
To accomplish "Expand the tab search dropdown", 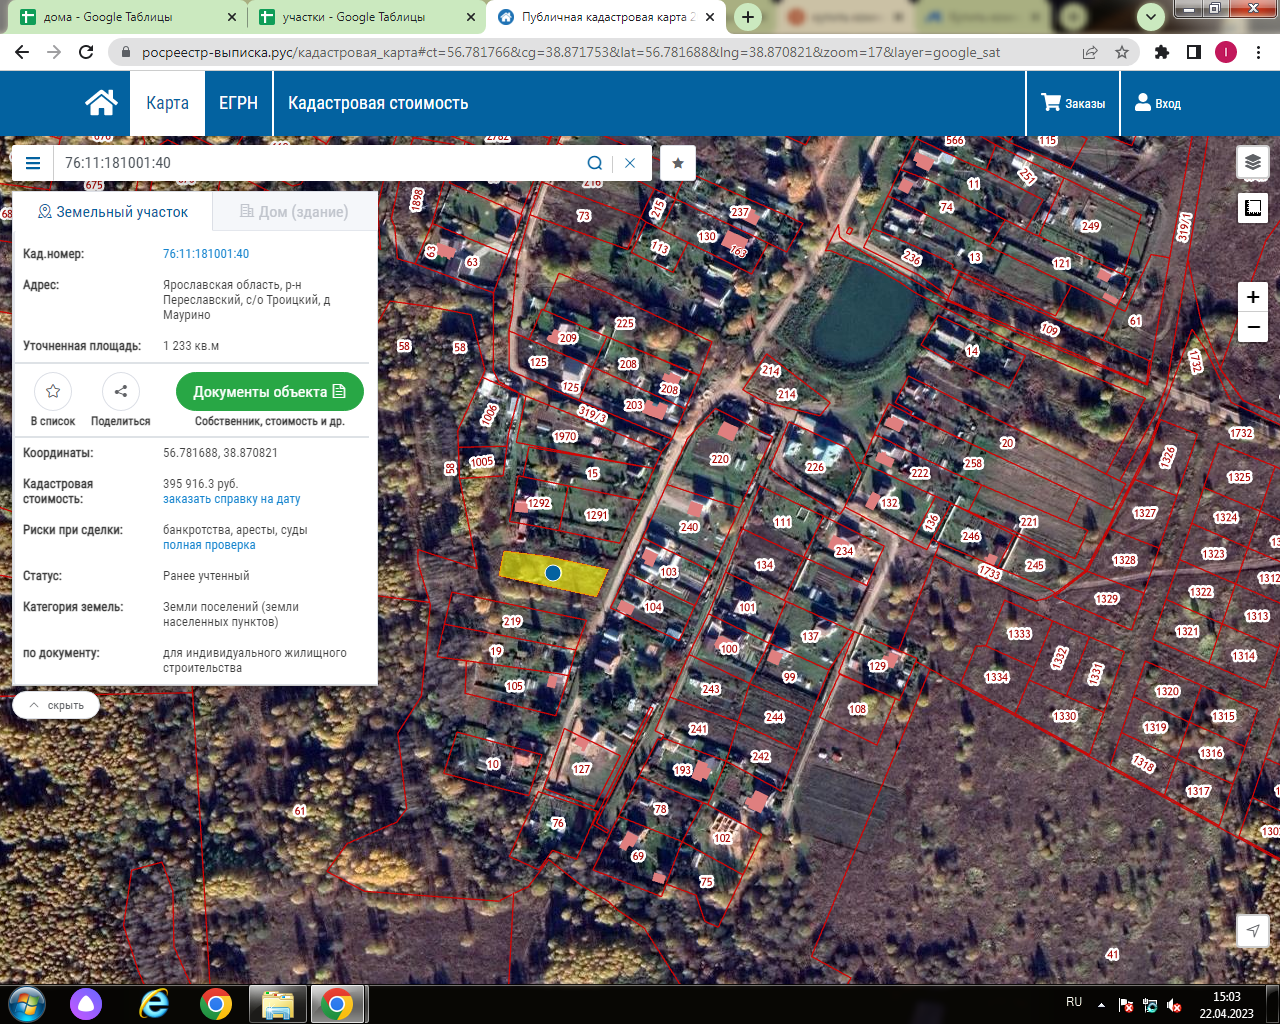I will [1151, 16].
